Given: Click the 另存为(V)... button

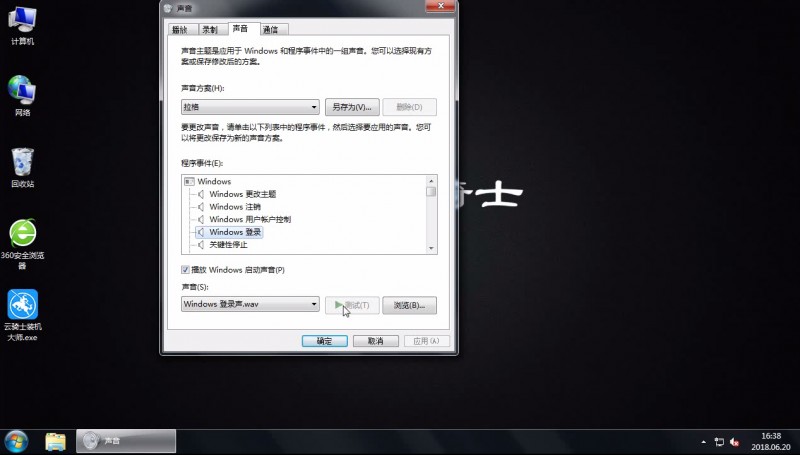Looking at the screenshot, I should [x=352, y=107].
